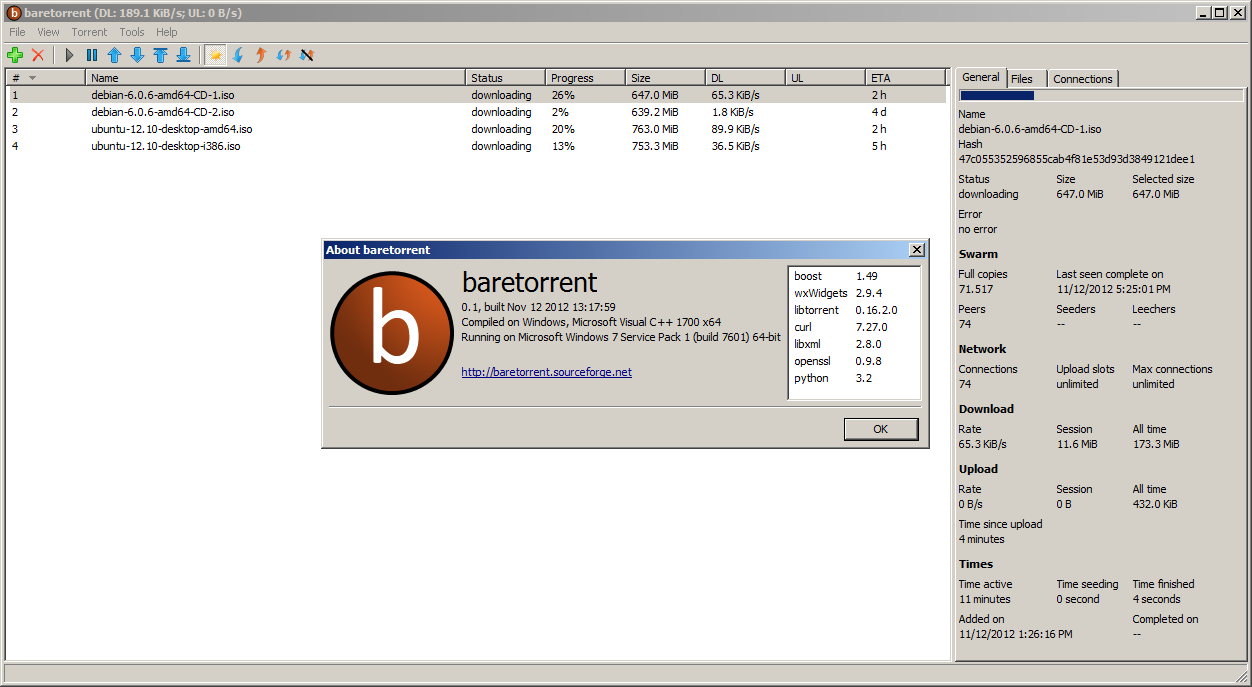Open the Torrent menu
Screen dimensions: 1252x687
tap(89, 31)
